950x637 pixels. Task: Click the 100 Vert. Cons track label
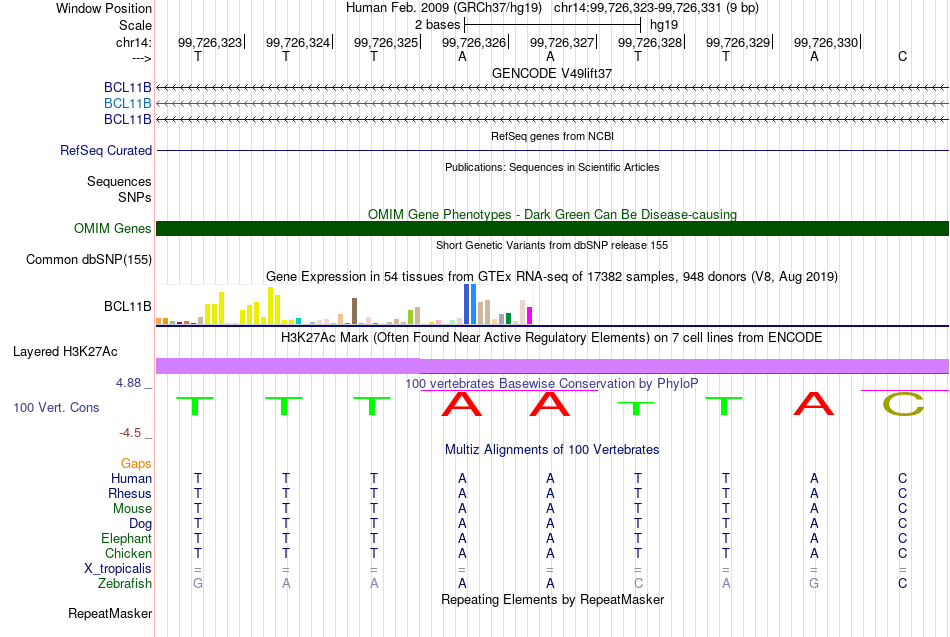click(x=56, y=407)
